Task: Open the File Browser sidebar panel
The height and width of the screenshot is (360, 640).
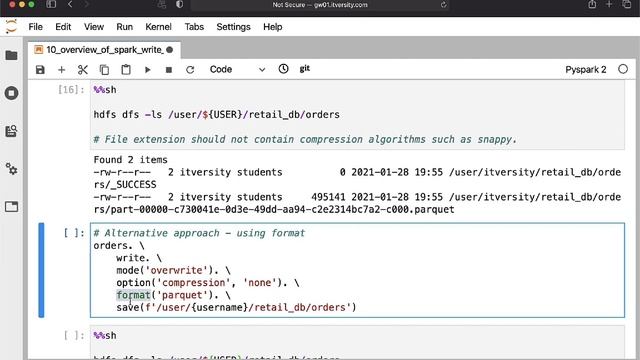Action: coord(11,55)
